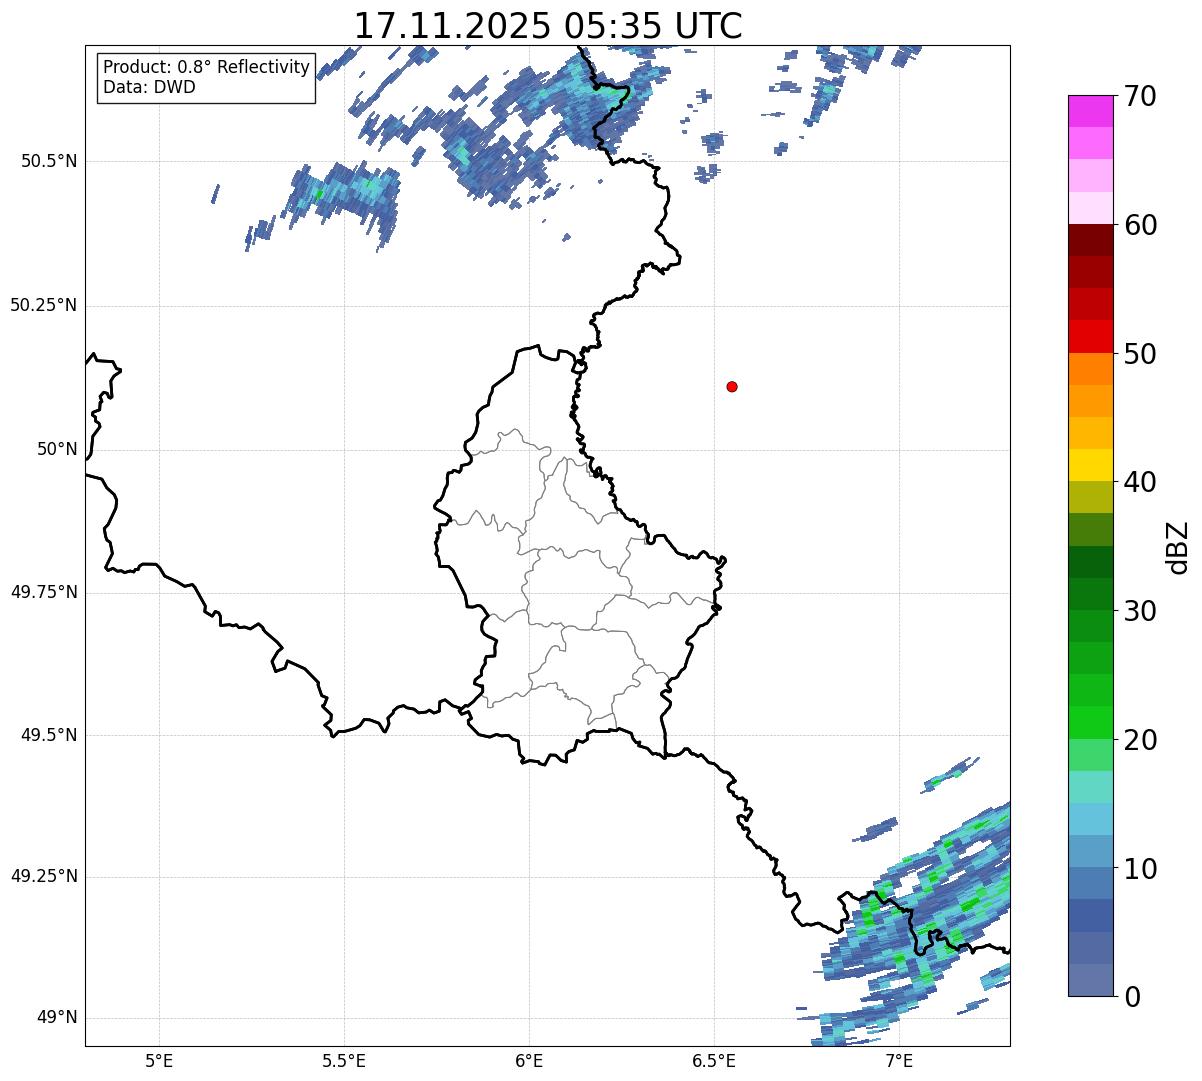Click the 49.25°N latitude label
Viewport: 1202px width, 1081px height.
point(44,877)
